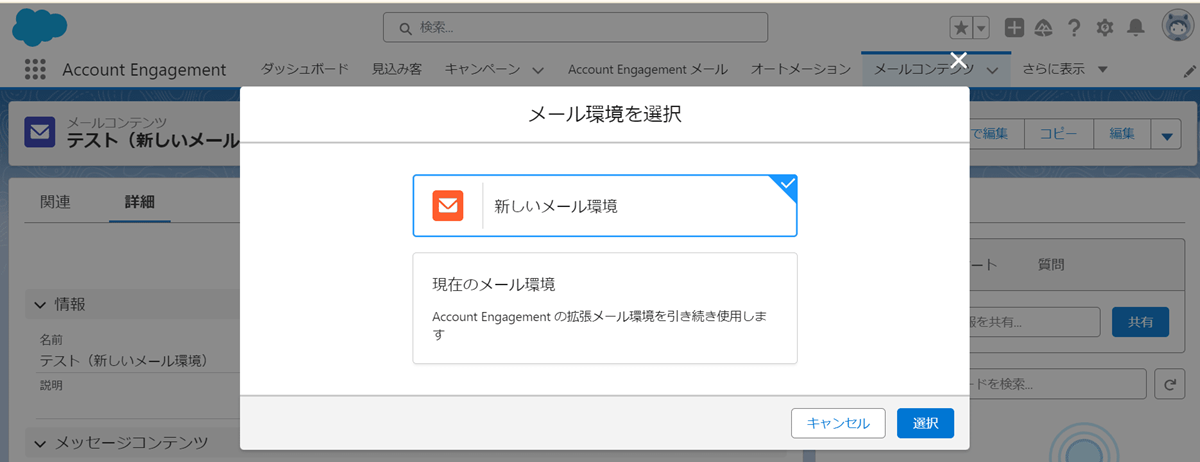Screen dimensions: 1200x462
Task: Switch to the 質問 feed tab
Action: coord(1051,265)
